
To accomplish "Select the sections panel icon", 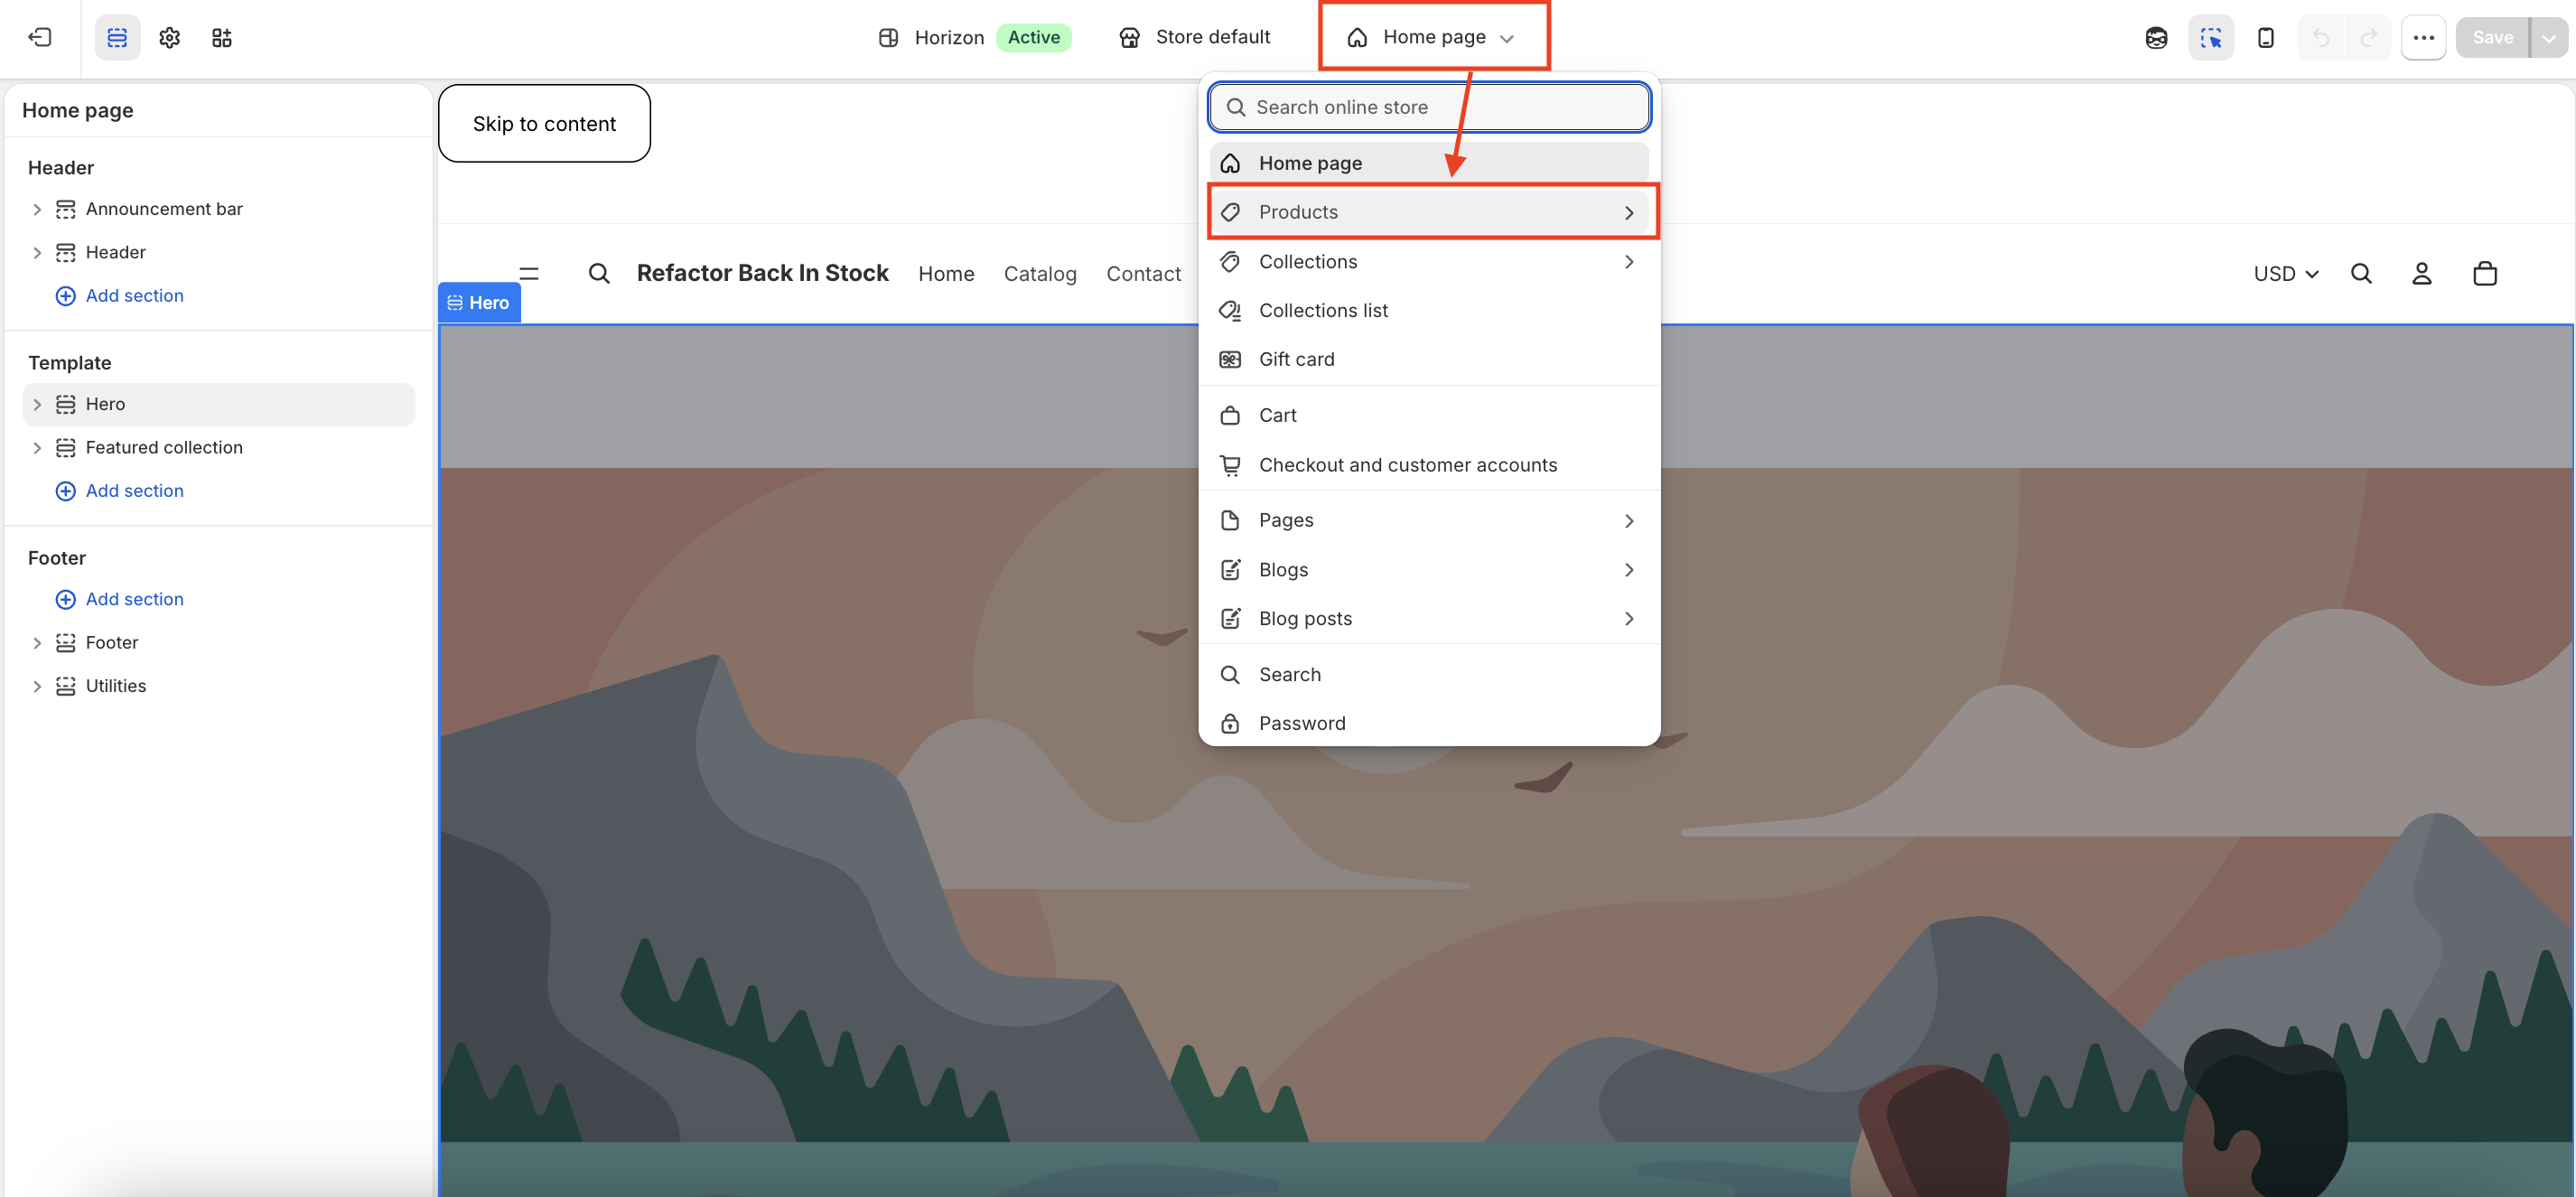I will (x=117, y=37).
